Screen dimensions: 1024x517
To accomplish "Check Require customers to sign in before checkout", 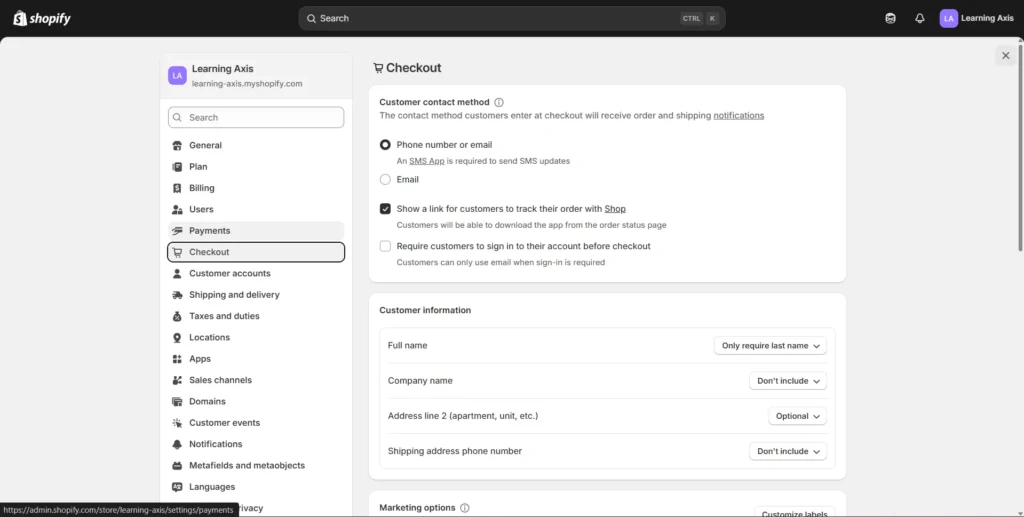I will tap(385, 246).
